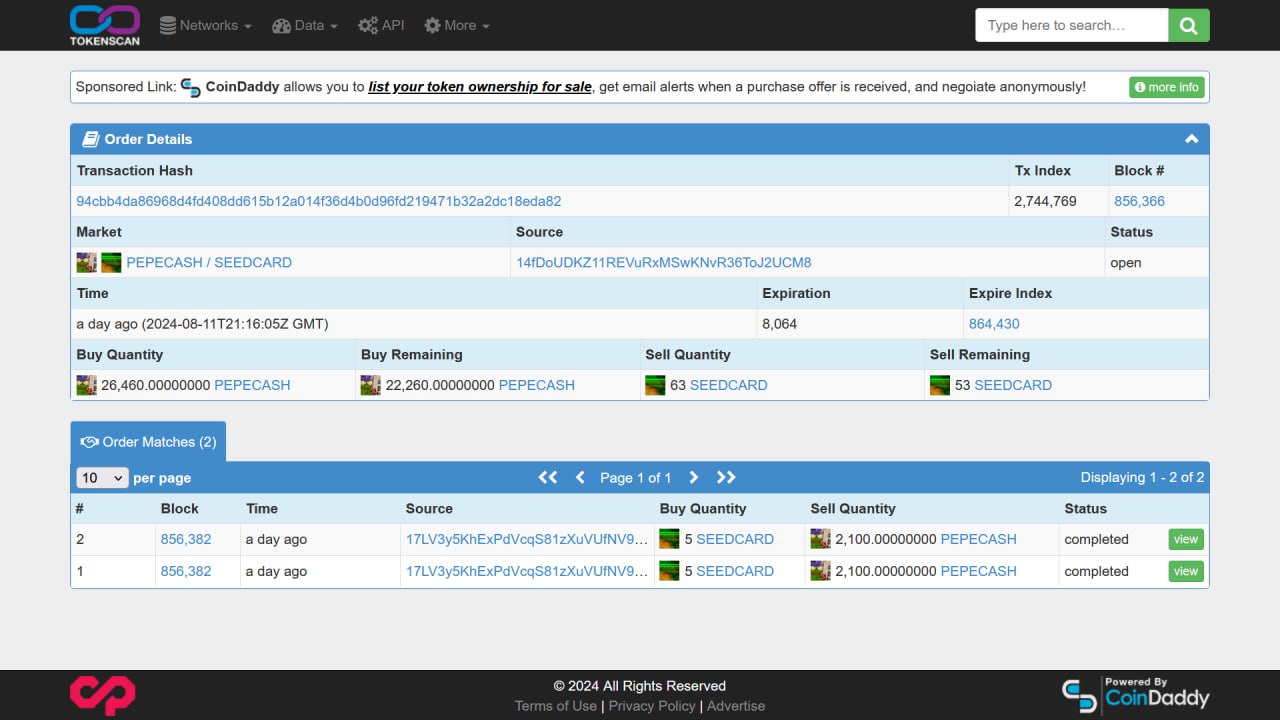Click 'Displaying 1 - 2 of 2' text
Image resolution: width=1280 pixels, height=720 pixels.
pyautogui.click(x=1142, y=477)
